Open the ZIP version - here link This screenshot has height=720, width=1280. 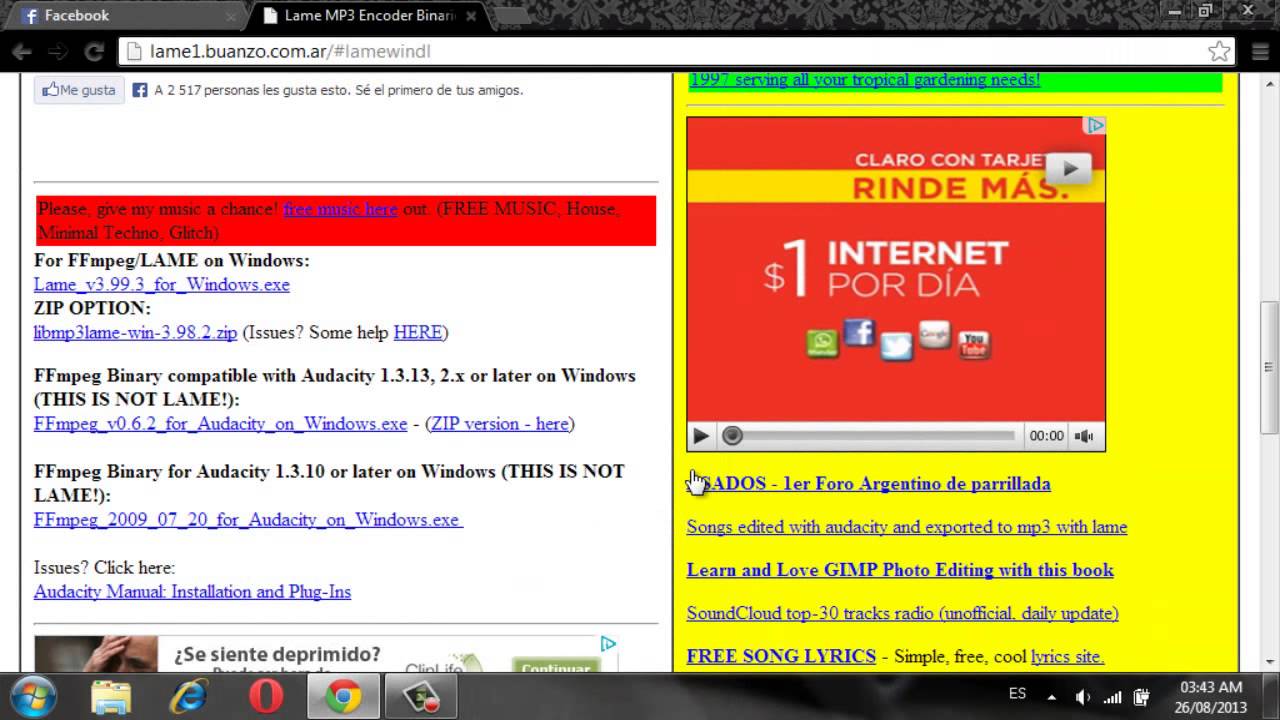click(x=500, y=423)
